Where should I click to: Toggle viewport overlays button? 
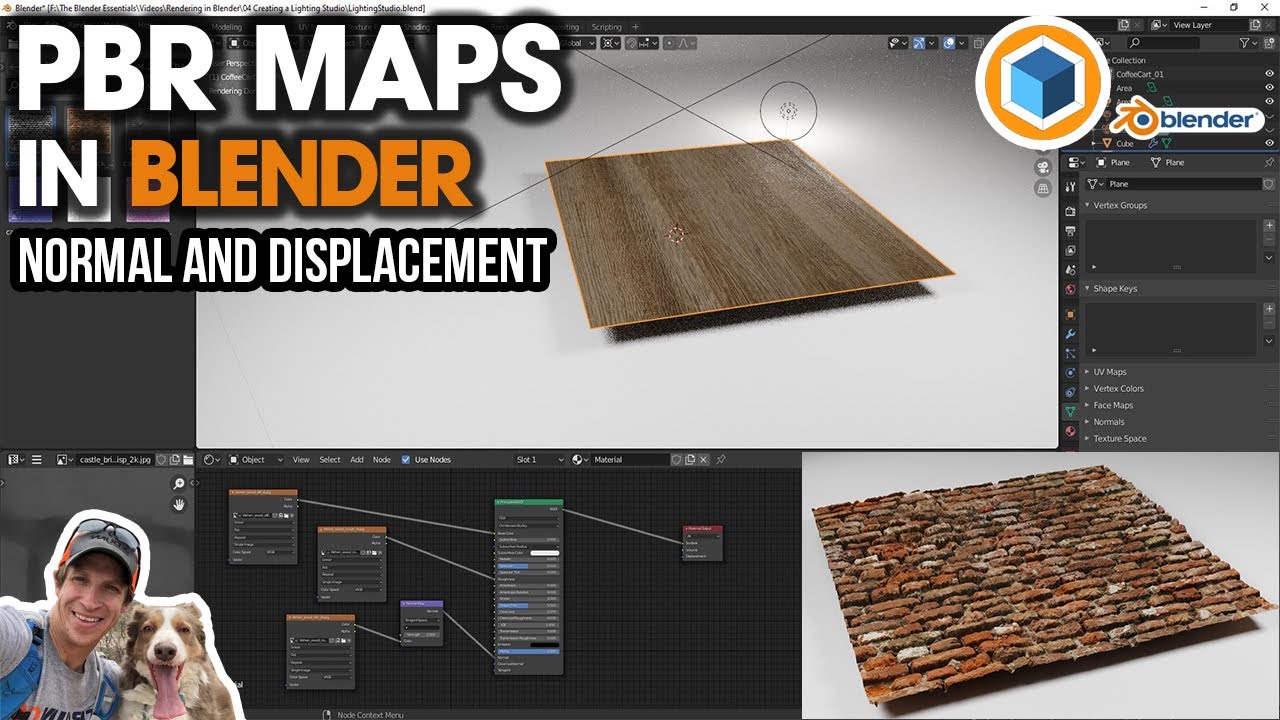tap(949, 43)
